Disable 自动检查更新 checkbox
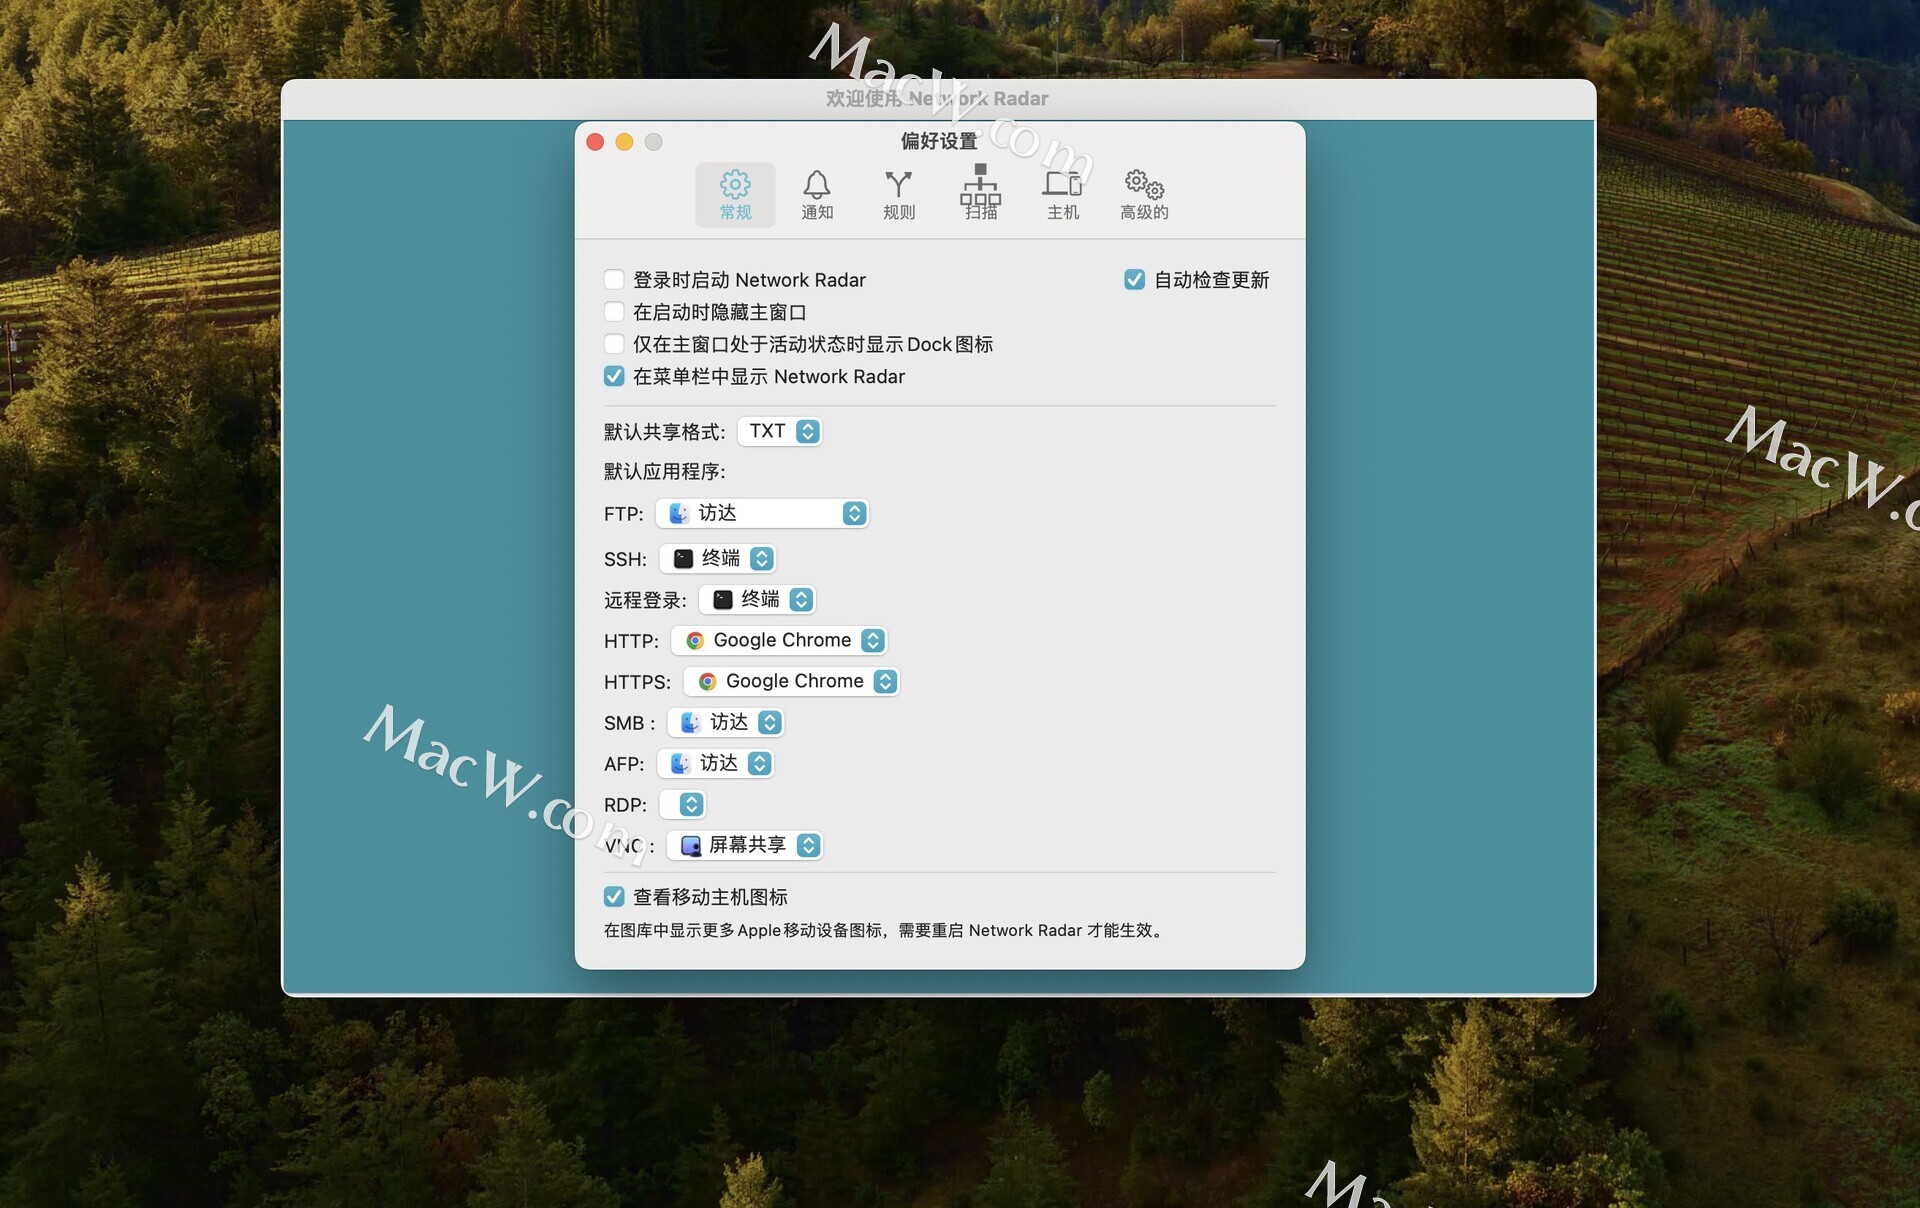Image resolution: width=1920 pixels, height=1208 pixels. click(1134, 280)
